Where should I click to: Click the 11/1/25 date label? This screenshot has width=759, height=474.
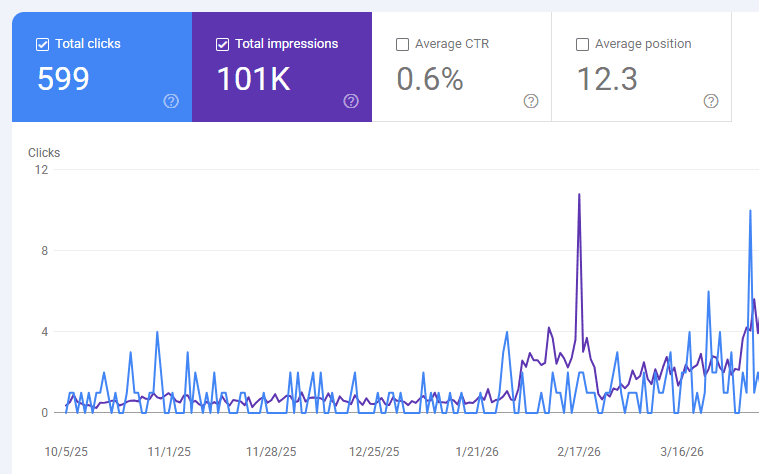coord(169,452)
